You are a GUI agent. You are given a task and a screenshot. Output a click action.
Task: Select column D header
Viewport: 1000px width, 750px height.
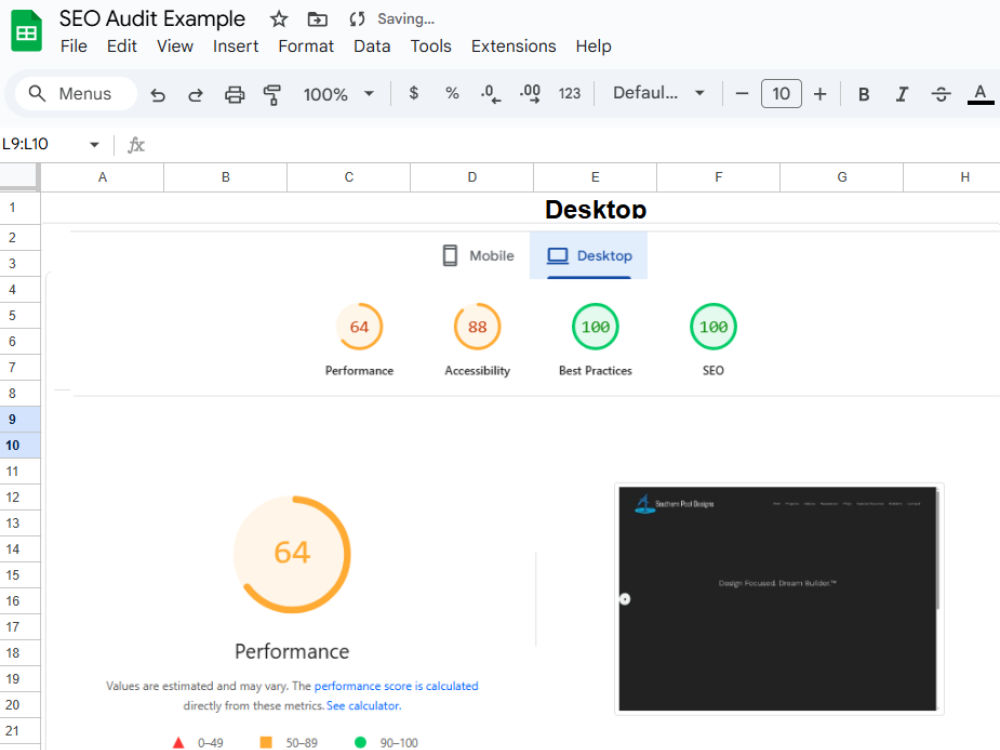(472, 177)
